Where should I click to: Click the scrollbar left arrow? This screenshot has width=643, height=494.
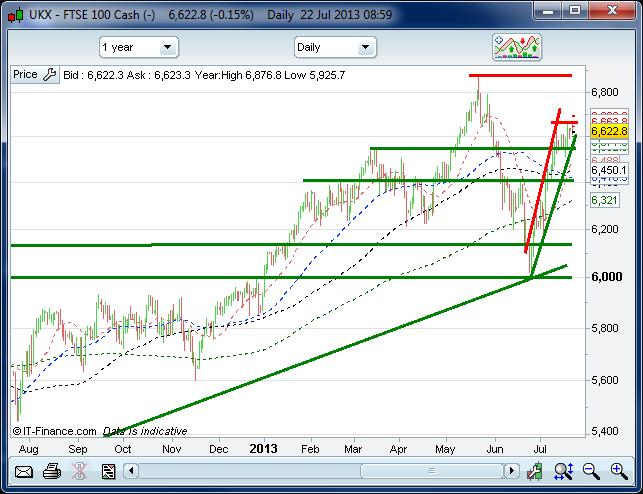coord(131,471)
